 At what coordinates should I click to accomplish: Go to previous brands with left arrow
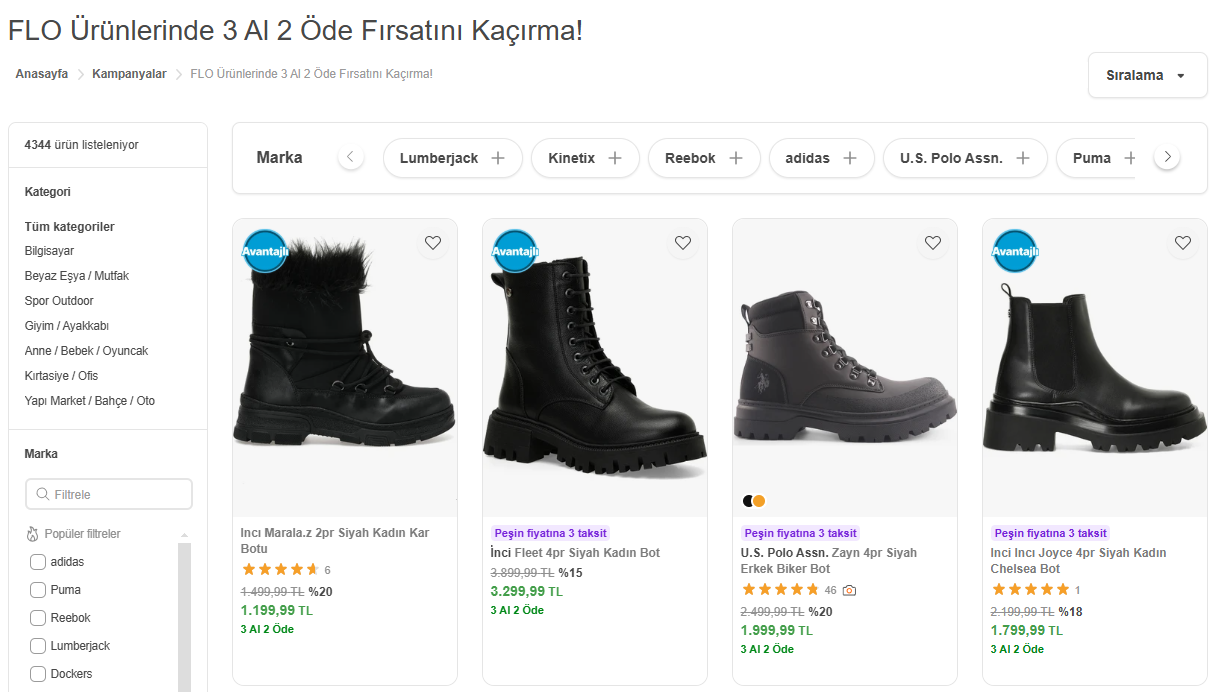[351, 157]
